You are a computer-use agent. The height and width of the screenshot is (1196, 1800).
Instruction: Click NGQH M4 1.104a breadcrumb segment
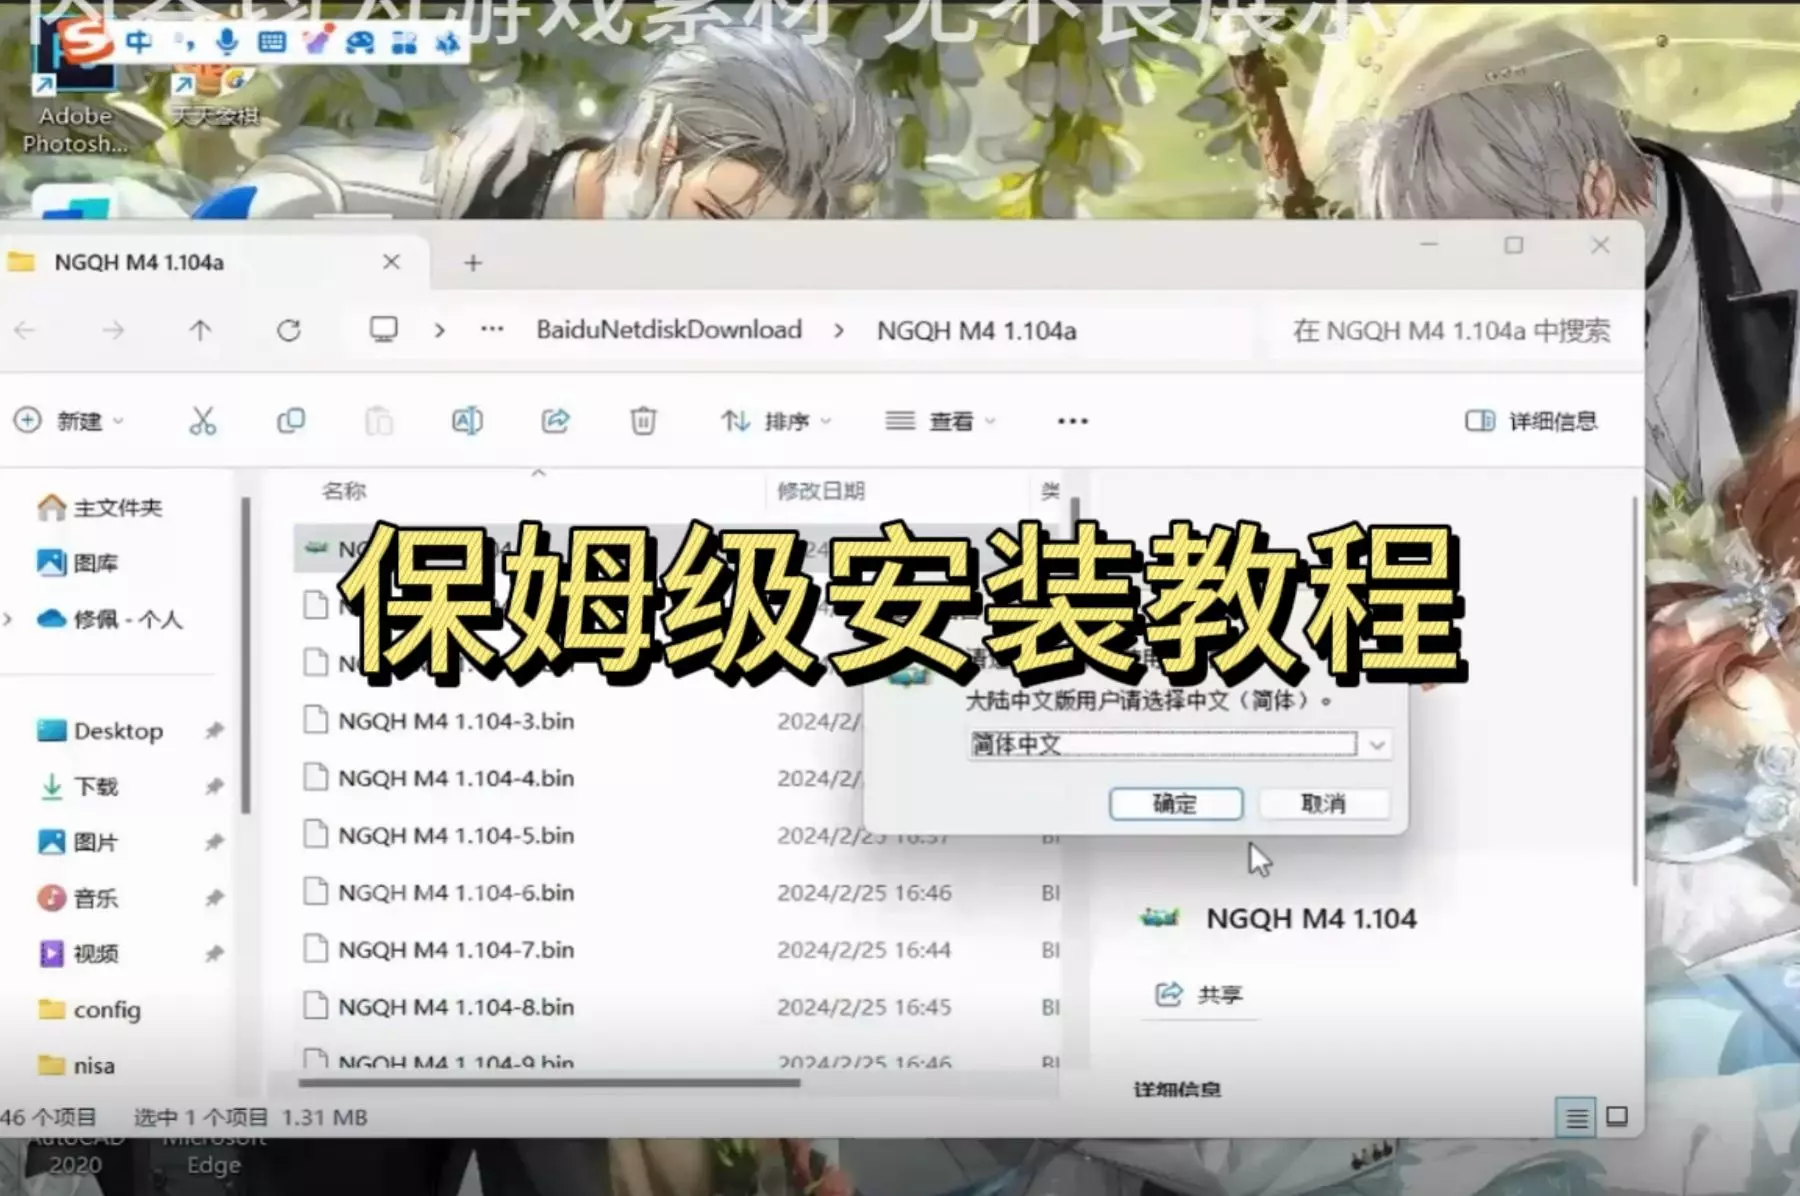point(976,330)
